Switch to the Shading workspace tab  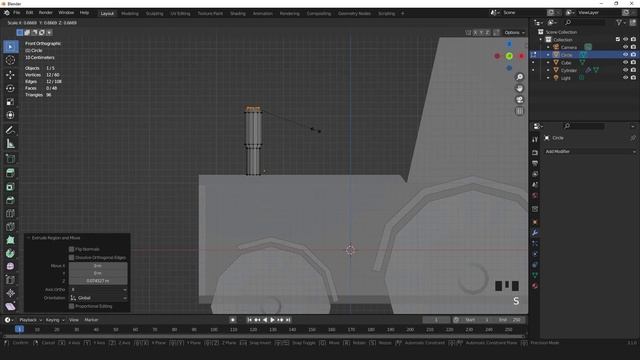pyautogui.click(x=238, y=13)
